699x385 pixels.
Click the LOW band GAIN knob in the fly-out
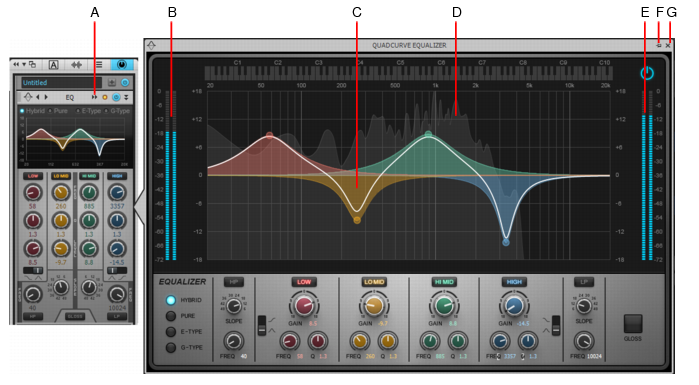coord(304,306)
